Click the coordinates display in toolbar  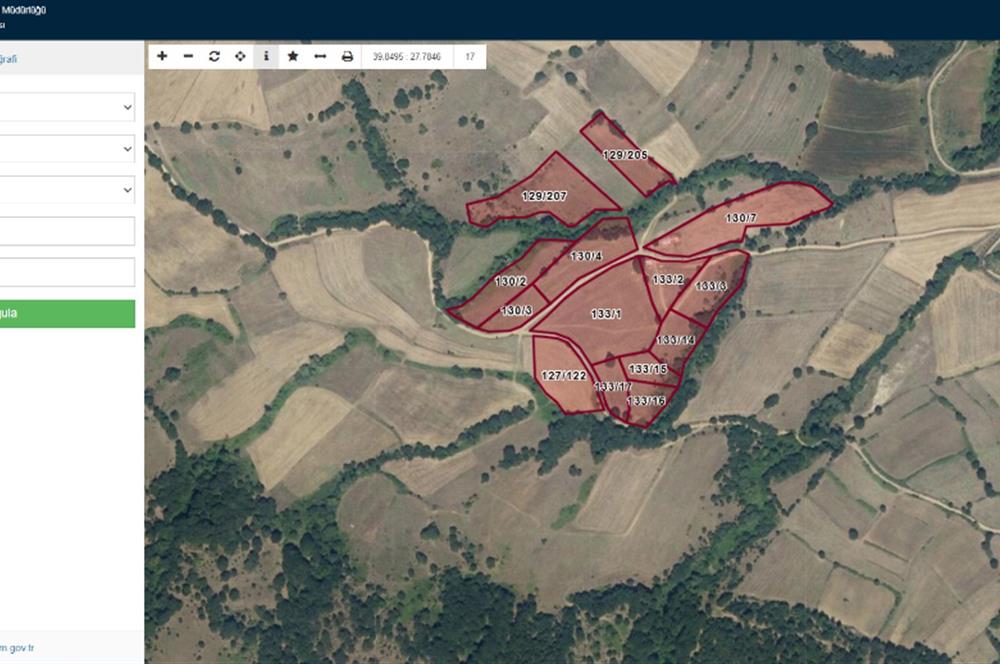point(407,56)
